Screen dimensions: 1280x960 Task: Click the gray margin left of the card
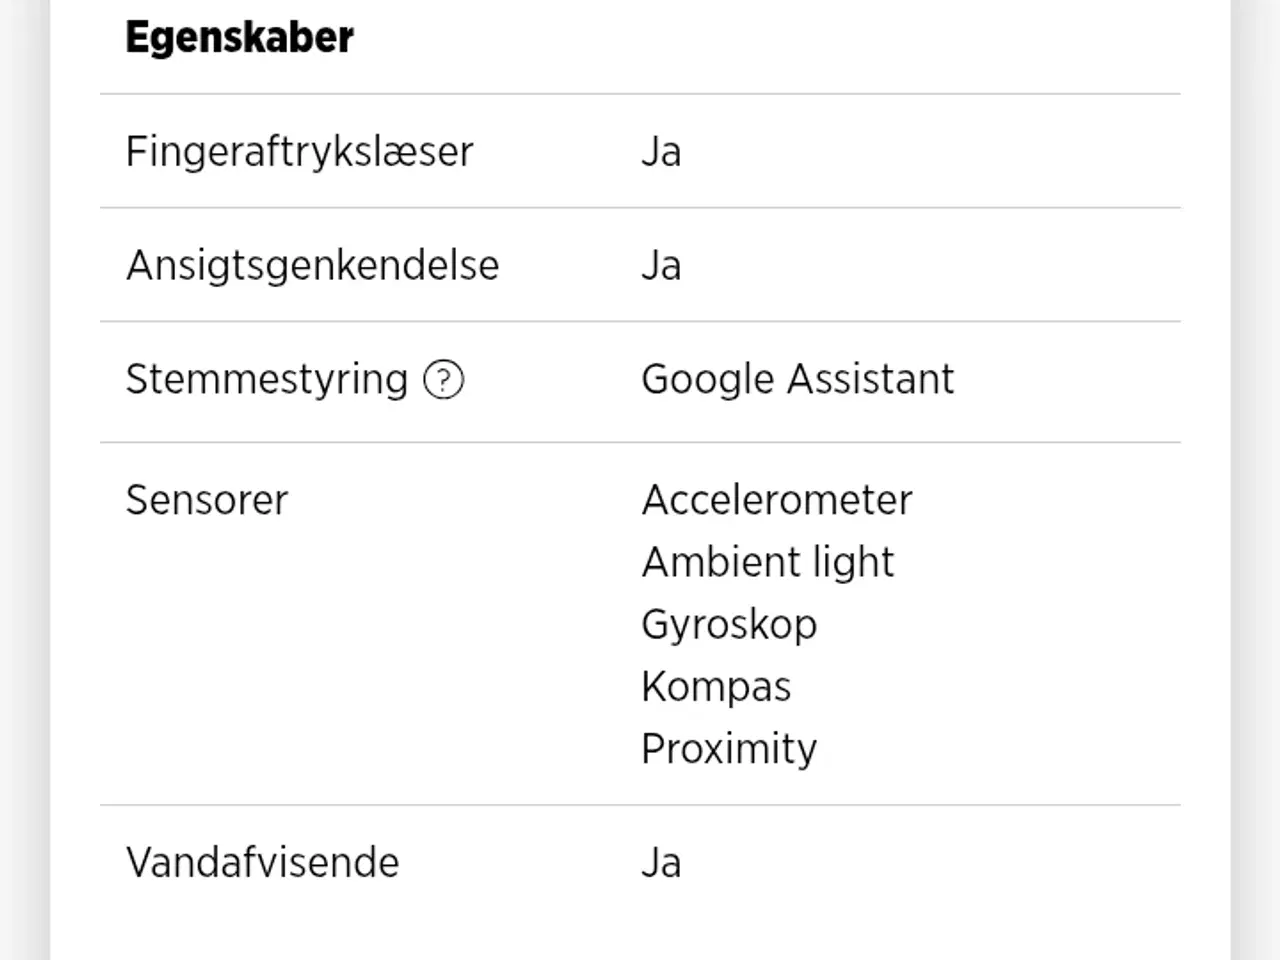tap(24, 480)
